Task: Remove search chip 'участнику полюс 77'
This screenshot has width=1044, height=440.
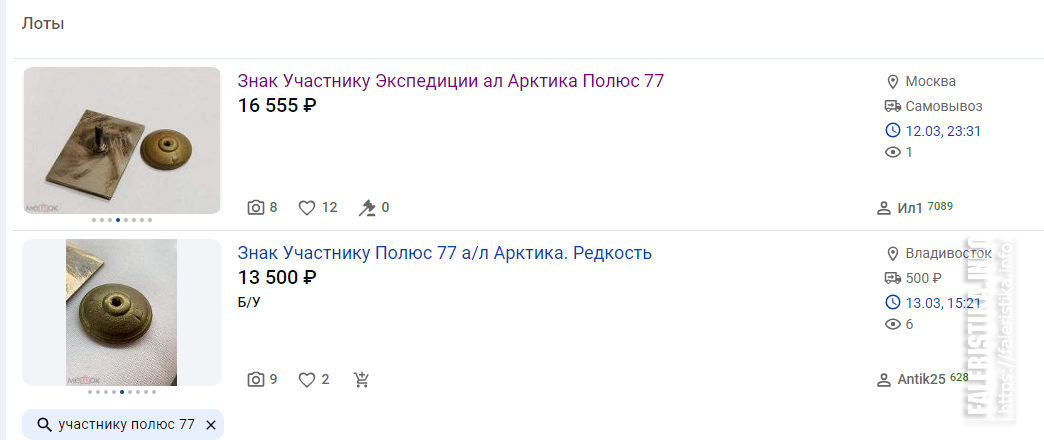Action: 211,425
